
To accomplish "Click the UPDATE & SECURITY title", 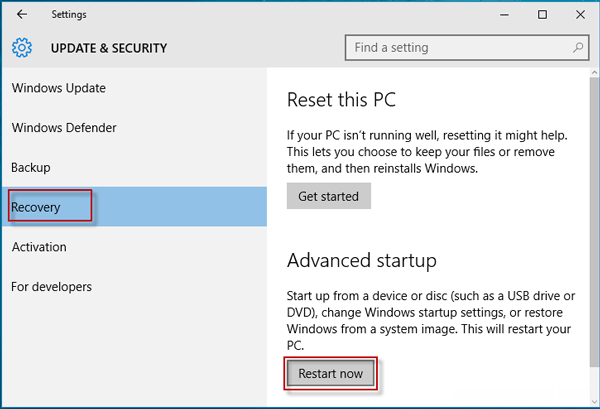I will [109, 48].
